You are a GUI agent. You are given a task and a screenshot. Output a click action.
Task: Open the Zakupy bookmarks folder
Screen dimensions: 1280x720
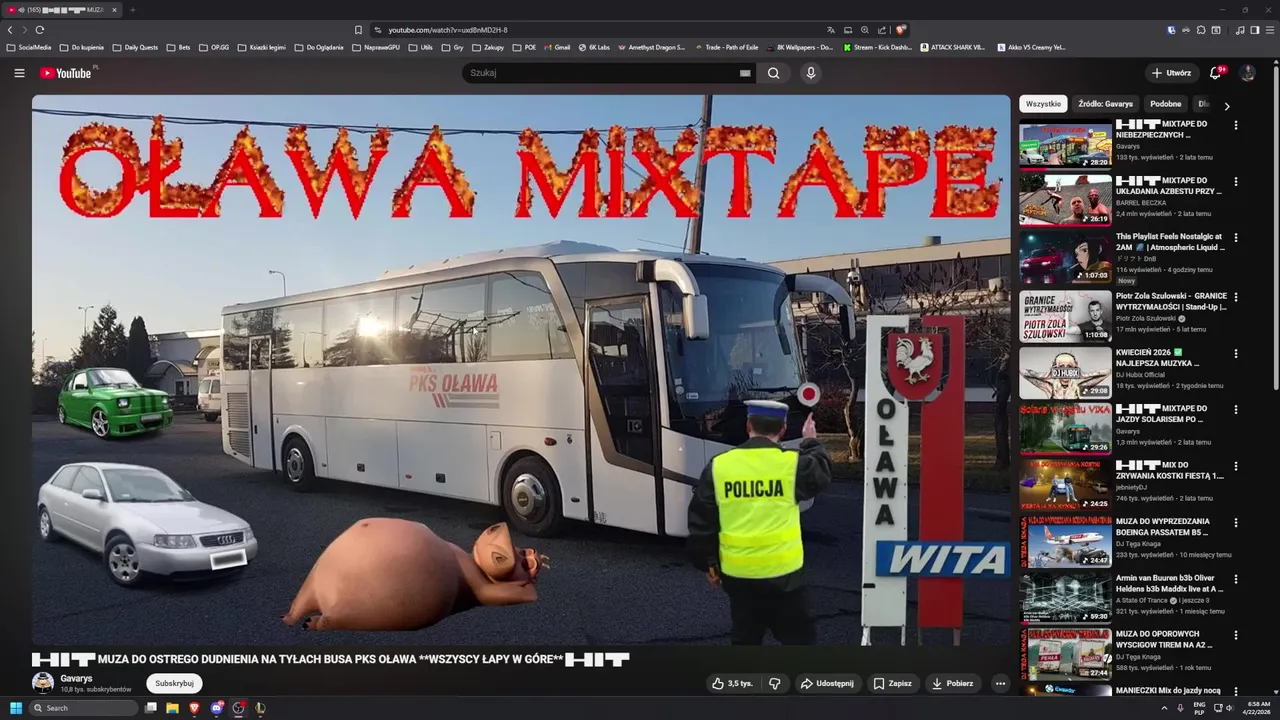pyautogui.click(x=488, y=47)
